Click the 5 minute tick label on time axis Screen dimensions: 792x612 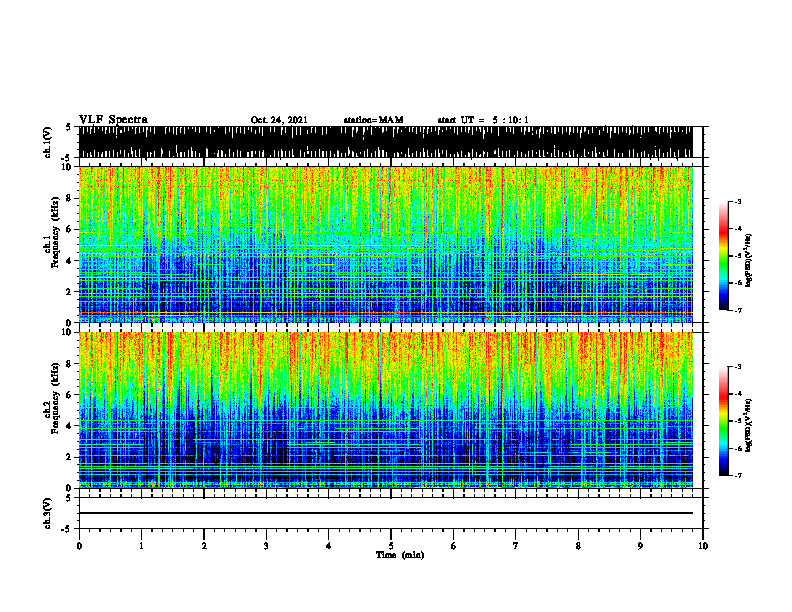[391, 546]
